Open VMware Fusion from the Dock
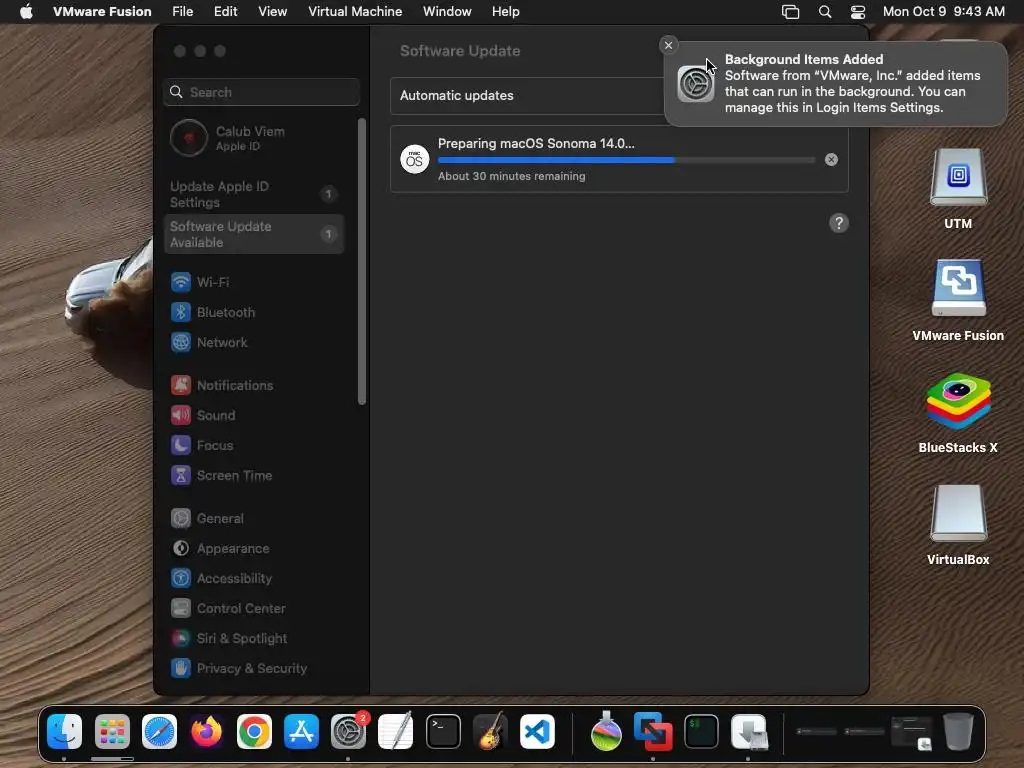The width and height of the screenshot is (1024, 768). (x=653, y=731)
